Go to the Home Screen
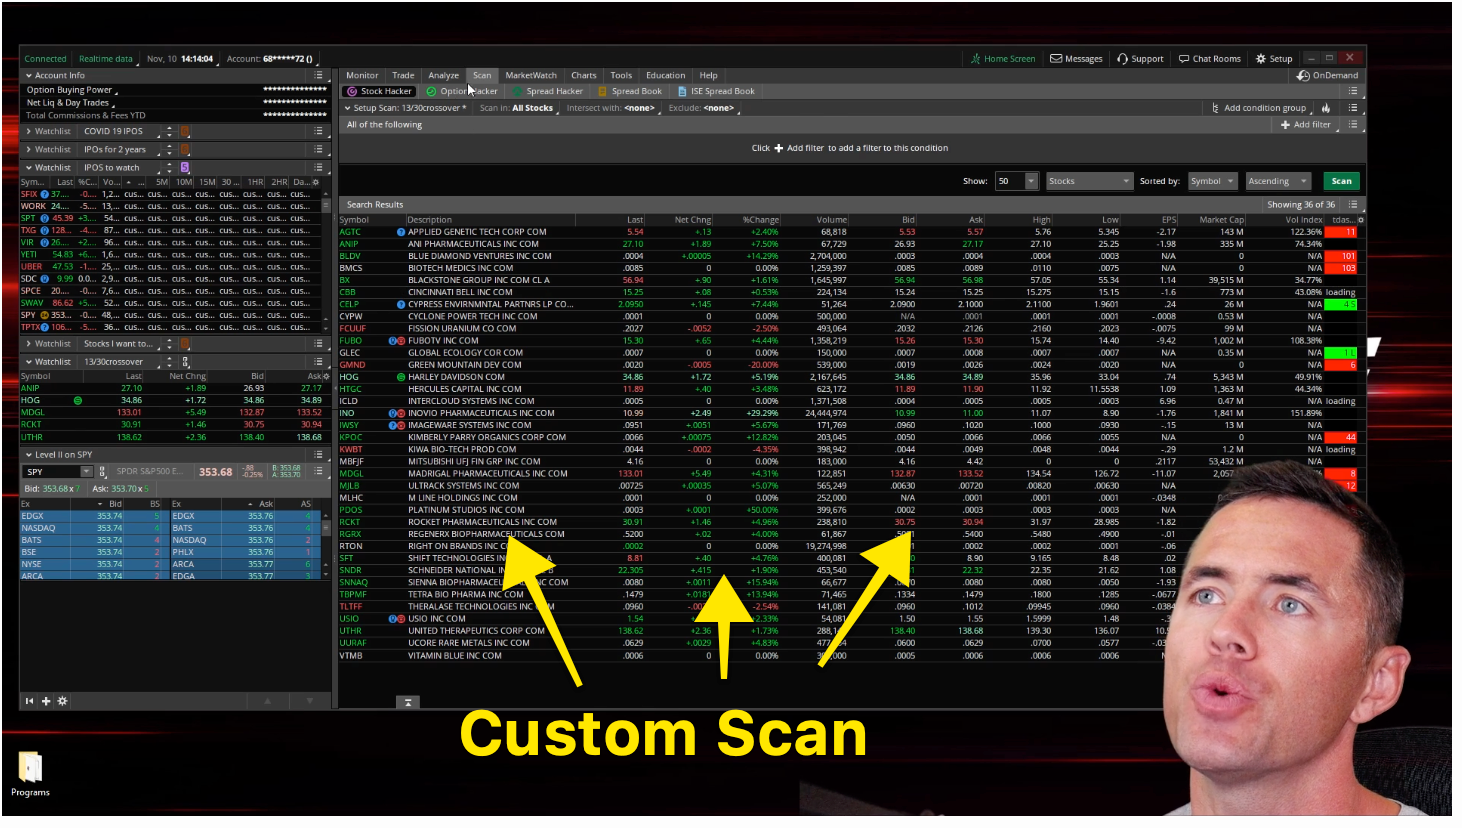1462x828 pixels. click(x=1003, y=59)
